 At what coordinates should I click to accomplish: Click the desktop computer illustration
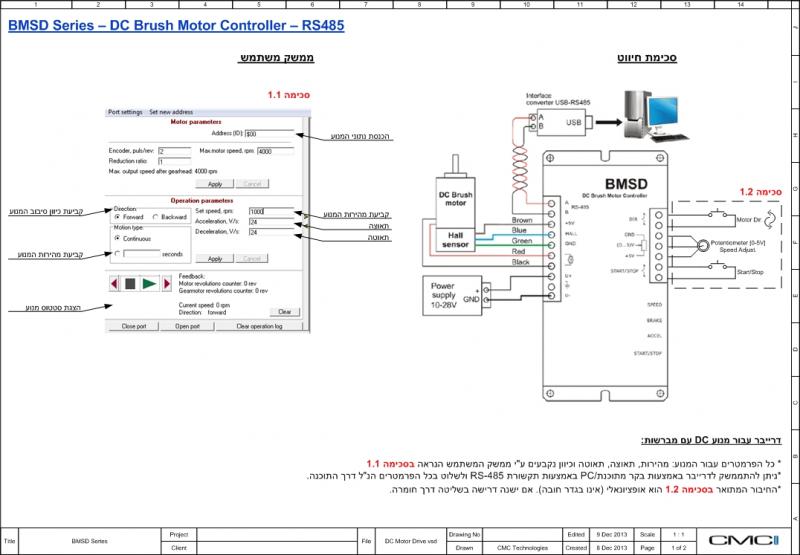click(x=656, y=117)
